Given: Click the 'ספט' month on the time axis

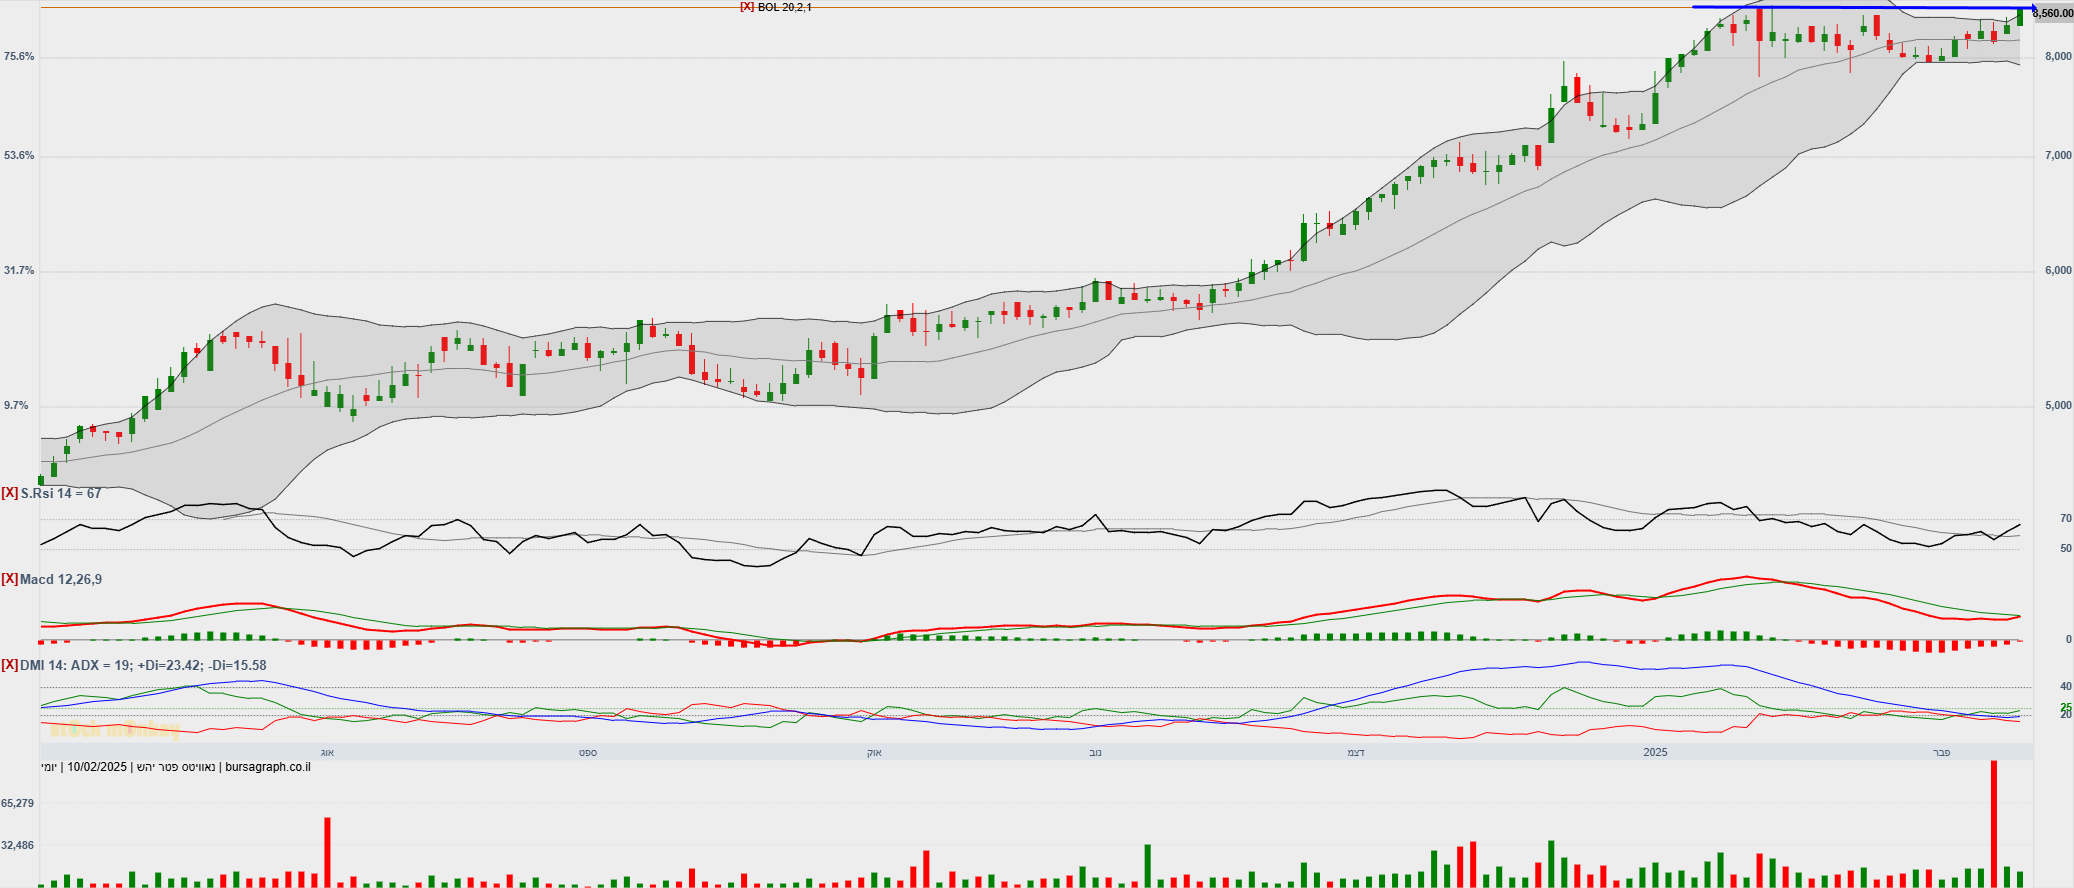Looking at the screenshot, I should [x=588, y=752].
